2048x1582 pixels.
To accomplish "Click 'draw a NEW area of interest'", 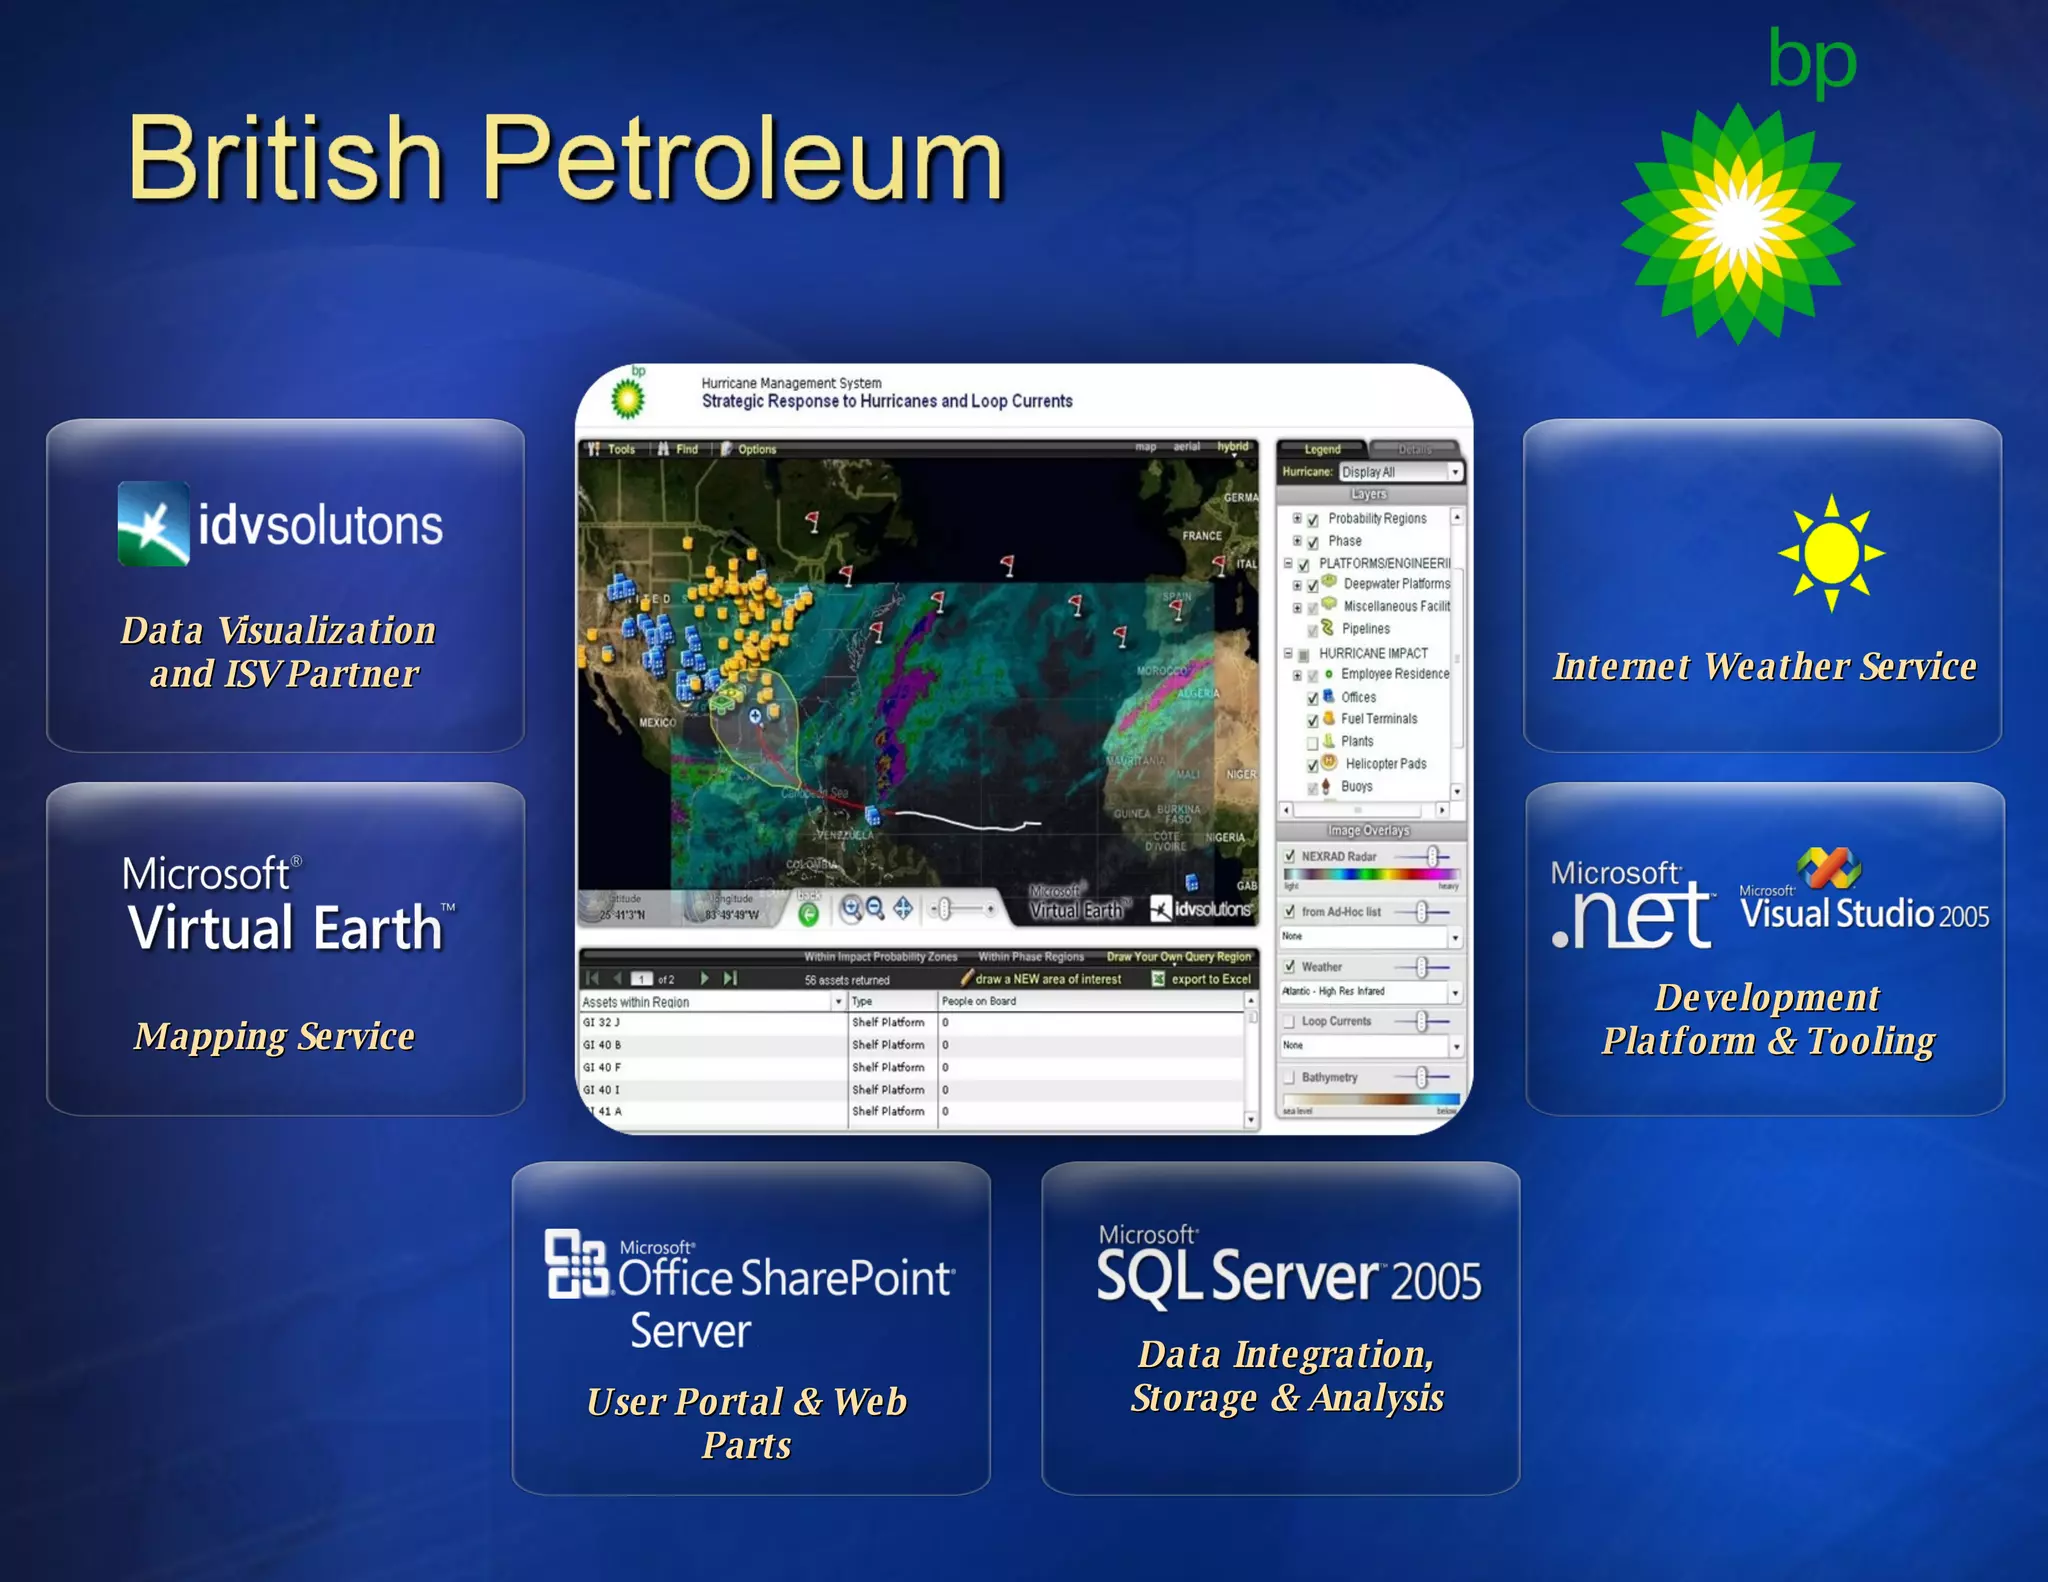I will 1041,979.
